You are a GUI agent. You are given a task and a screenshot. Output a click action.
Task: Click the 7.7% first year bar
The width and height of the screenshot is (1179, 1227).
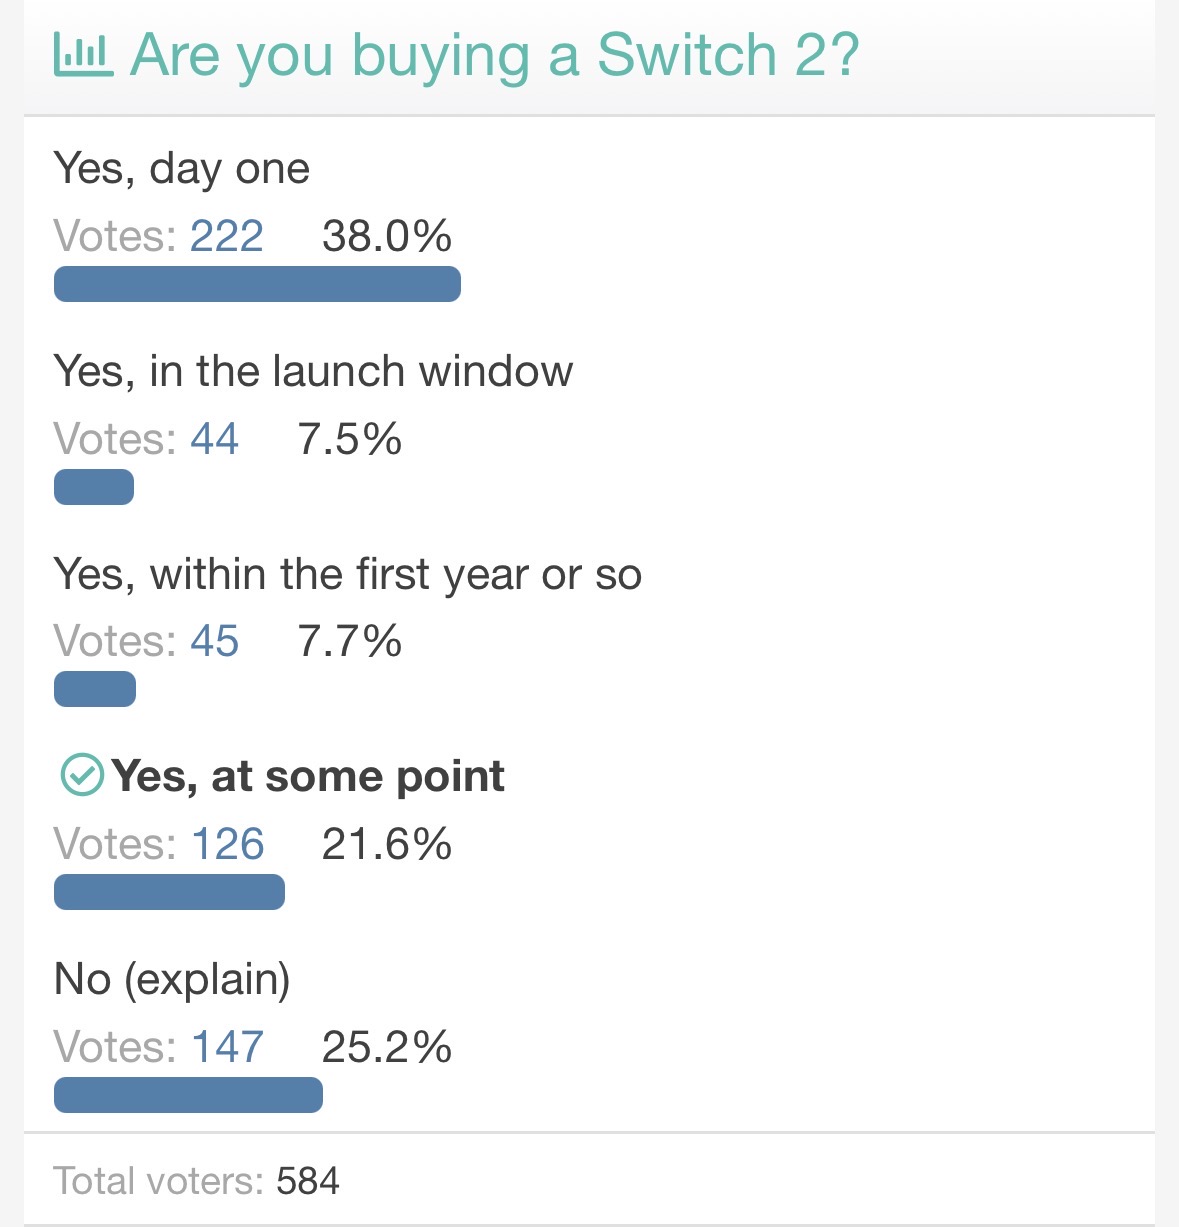(95, 689)
